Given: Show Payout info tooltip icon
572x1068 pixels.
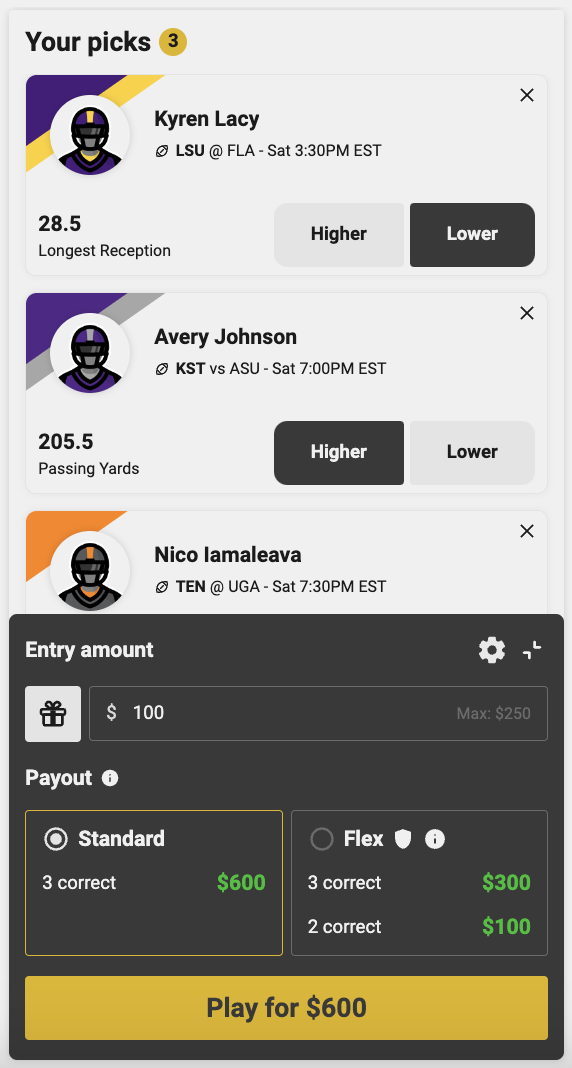Looking at the screenshot, I should 110,778.
